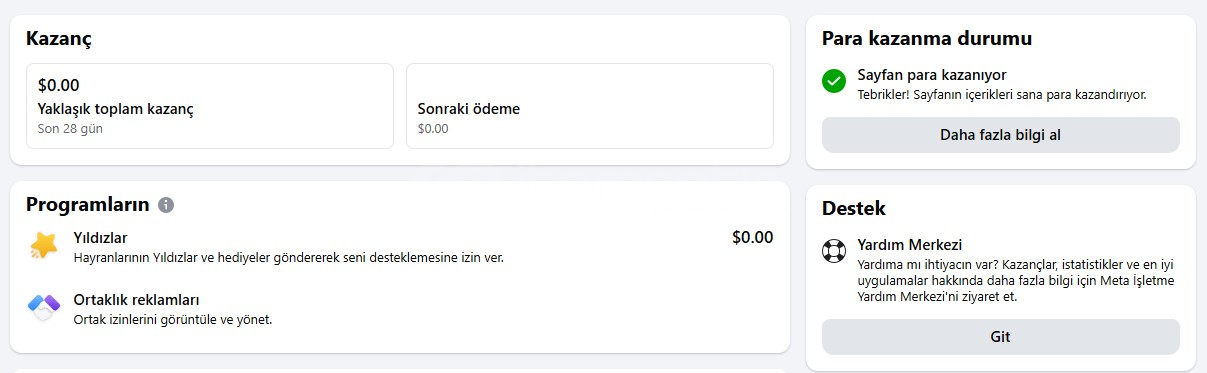Click the Yıldızlar $0.00 earnings amount
Screen dimensions: 1207x373
point(753,238)
